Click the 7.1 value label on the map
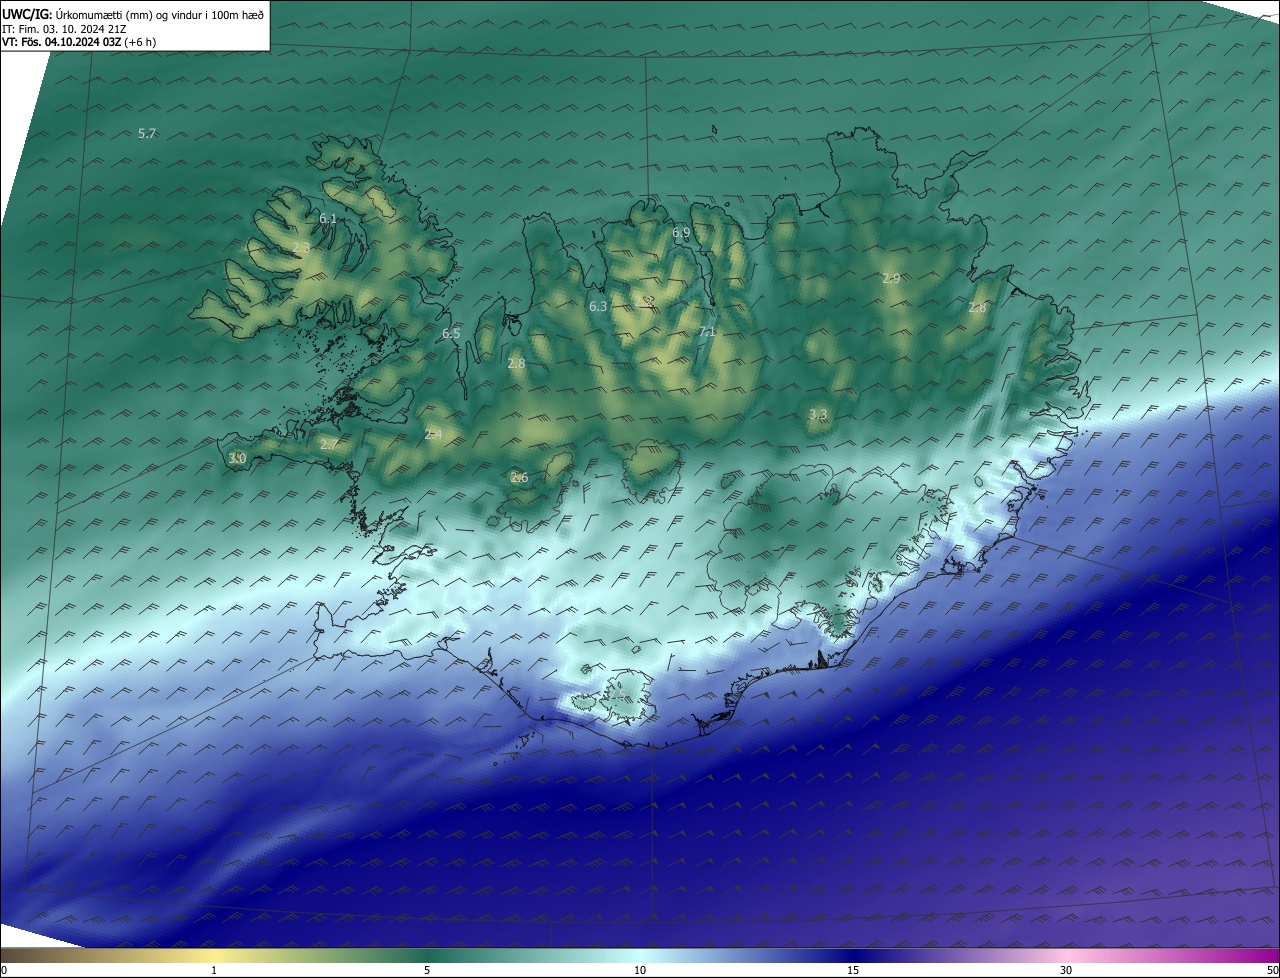This screenshot has height=978, width=1280. point(707,332)
